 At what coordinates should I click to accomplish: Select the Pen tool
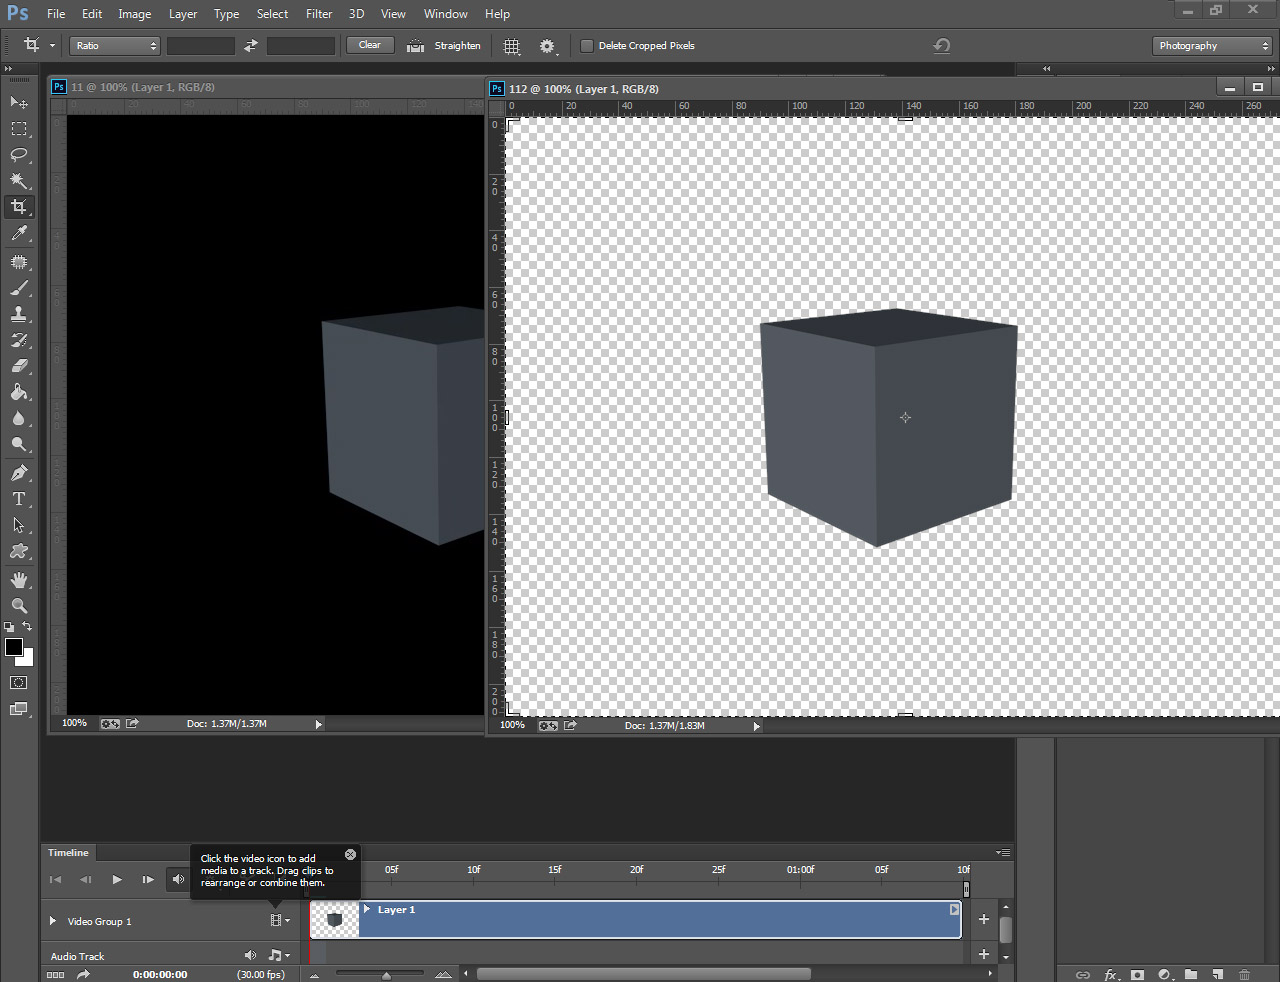pos(19,473)
